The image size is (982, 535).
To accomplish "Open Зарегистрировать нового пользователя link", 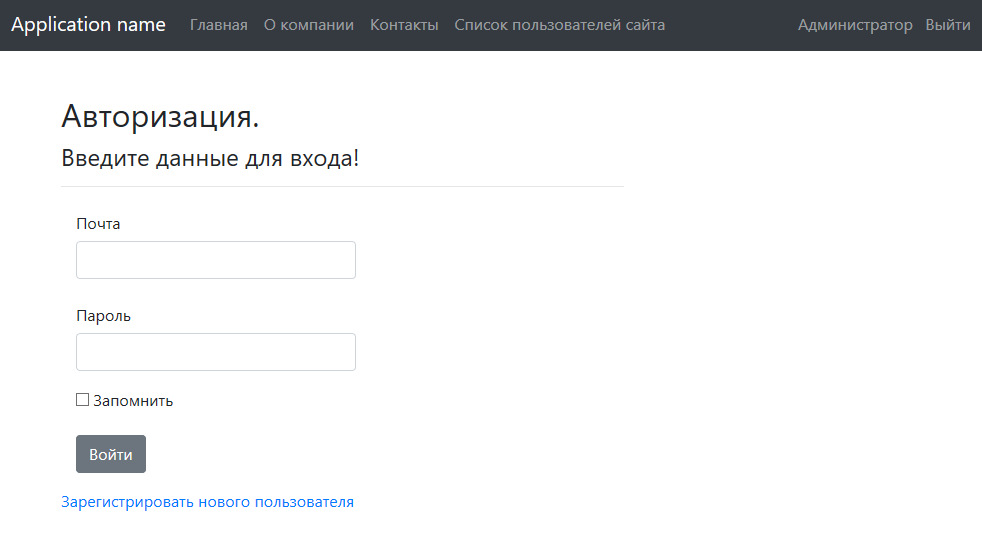I will [x=207, y=502].
